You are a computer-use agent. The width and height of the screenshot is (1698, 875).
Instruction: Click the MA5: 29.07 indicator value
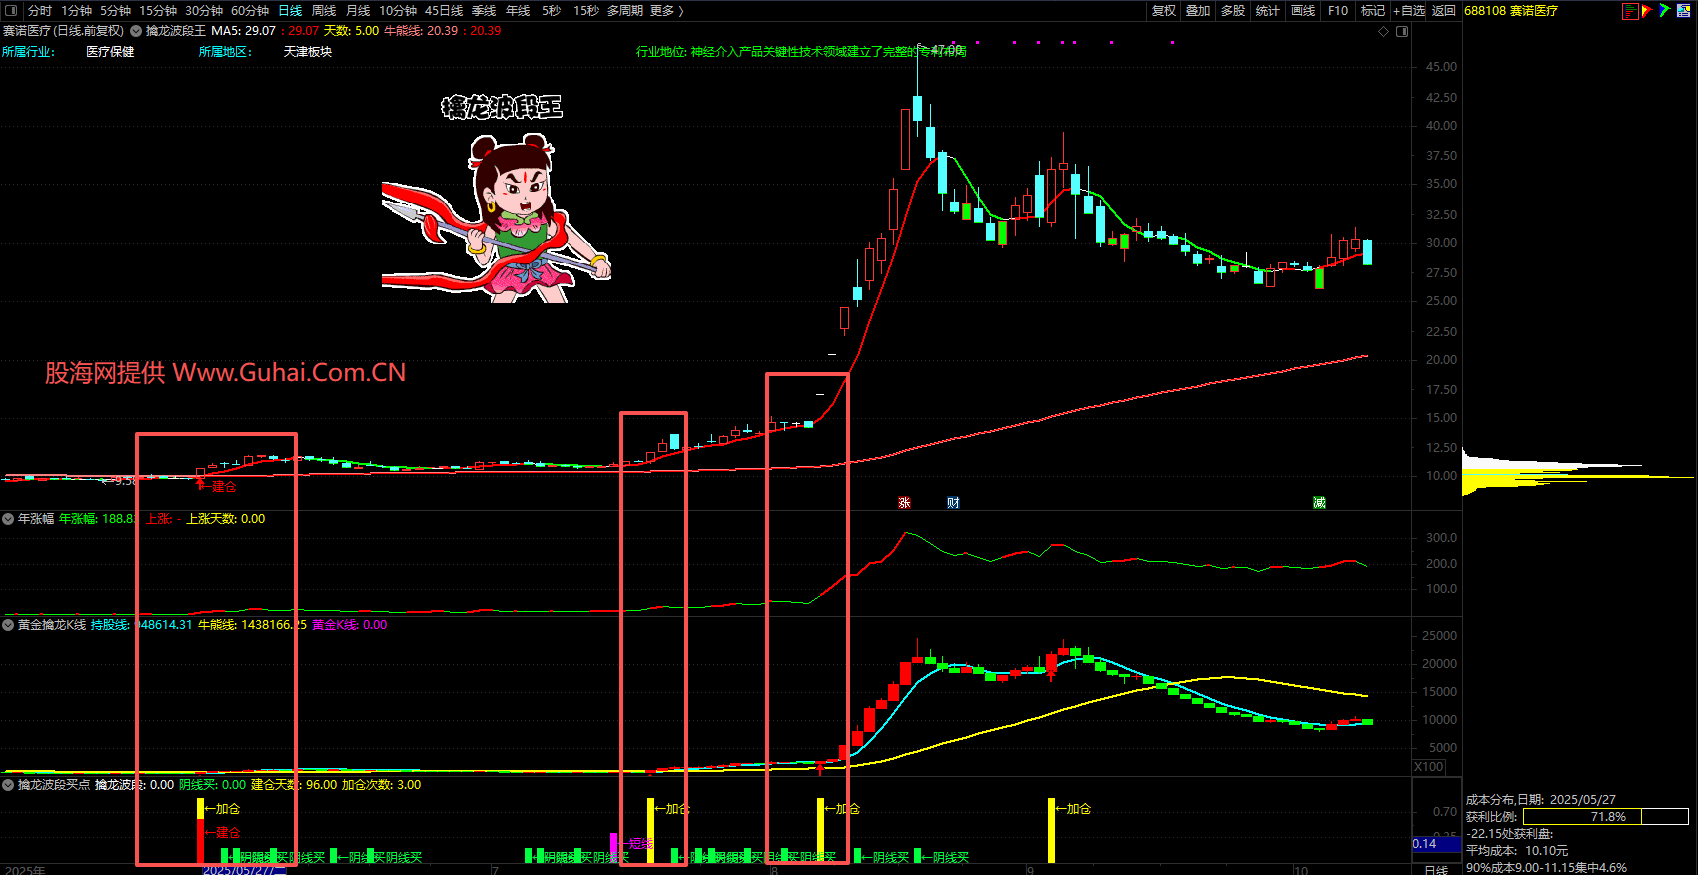(244, 31)
